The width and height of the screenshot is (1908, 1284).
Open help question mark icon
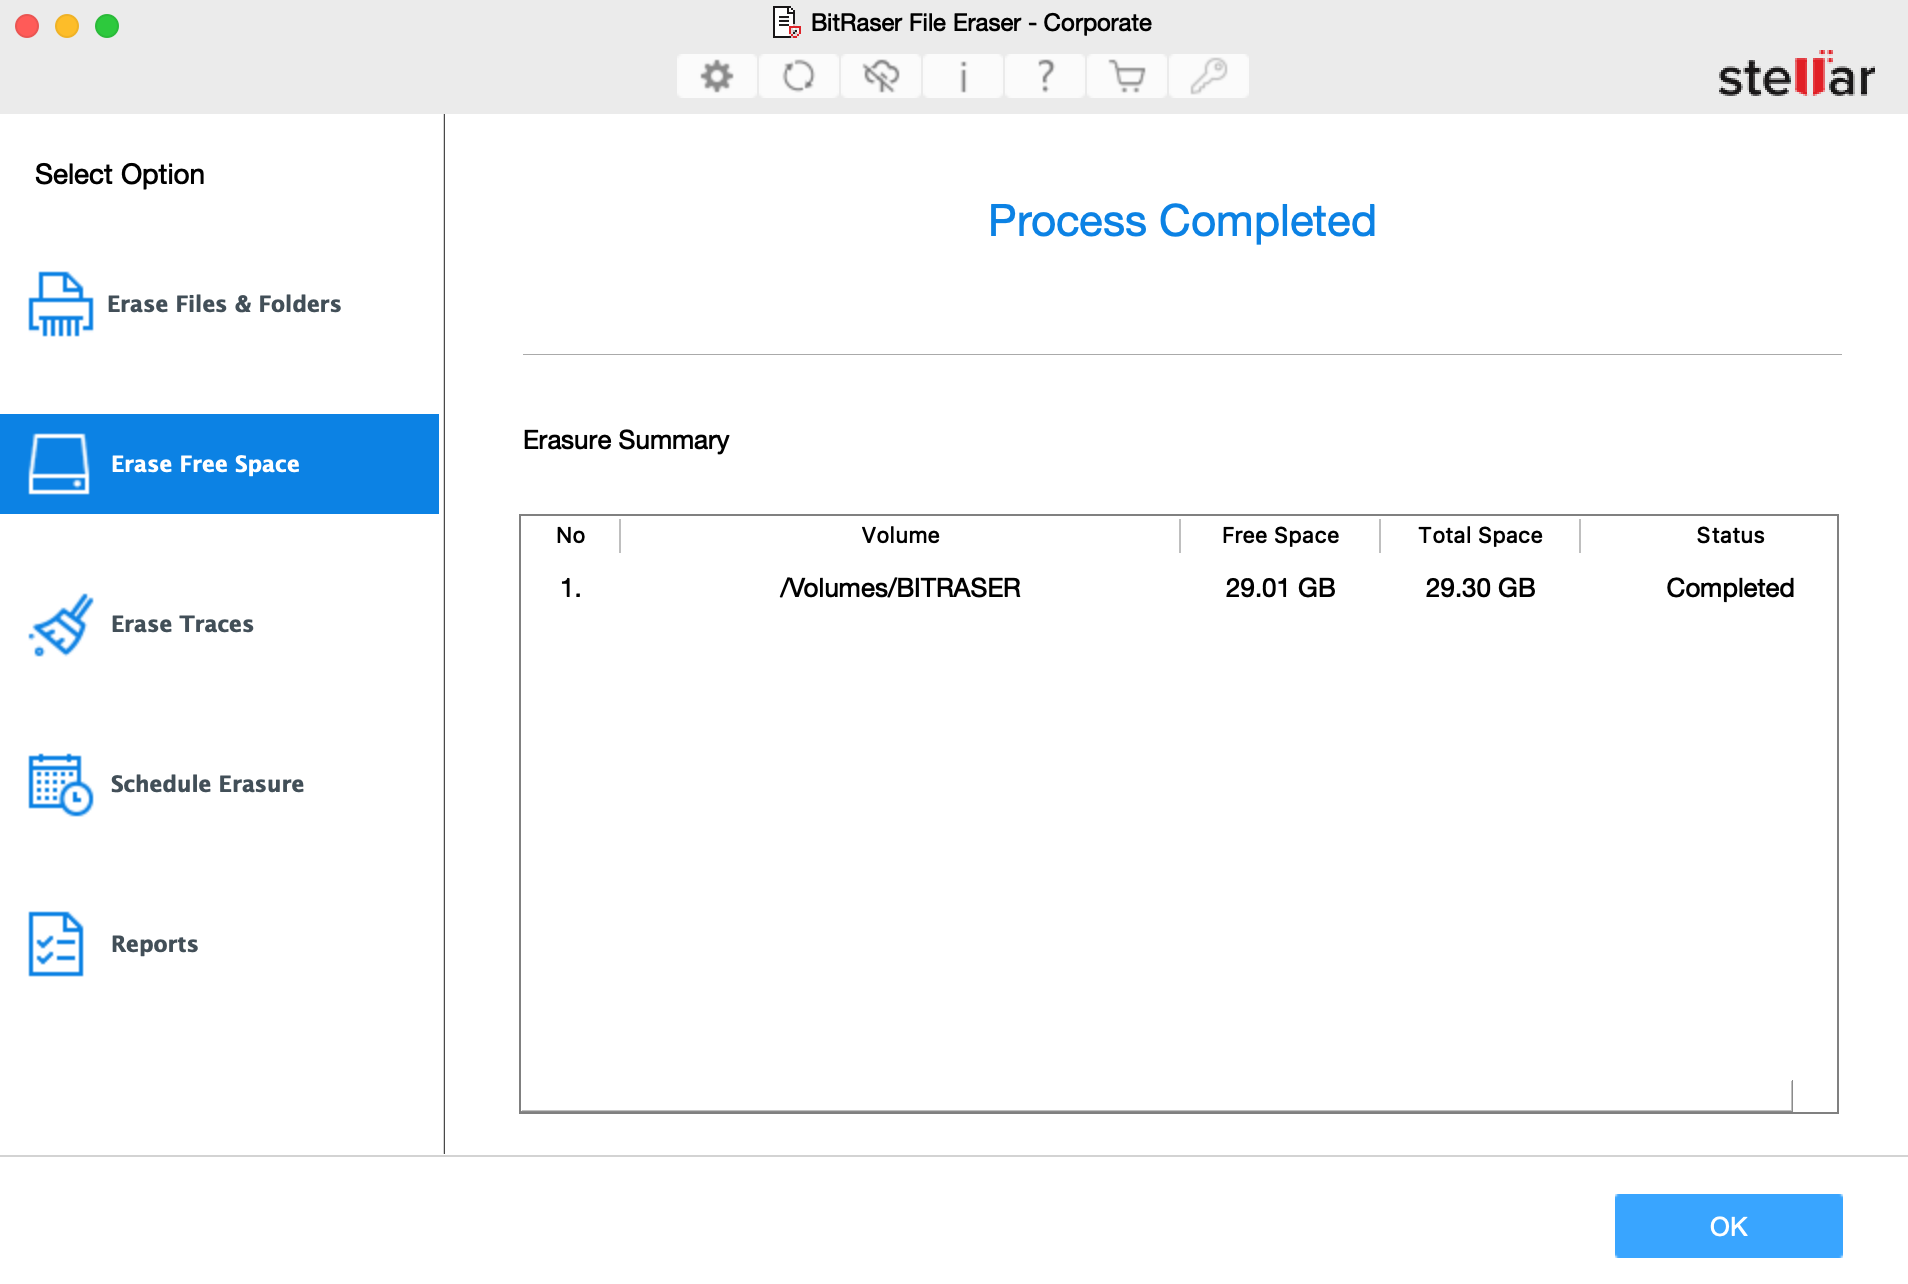point(1045,76)
